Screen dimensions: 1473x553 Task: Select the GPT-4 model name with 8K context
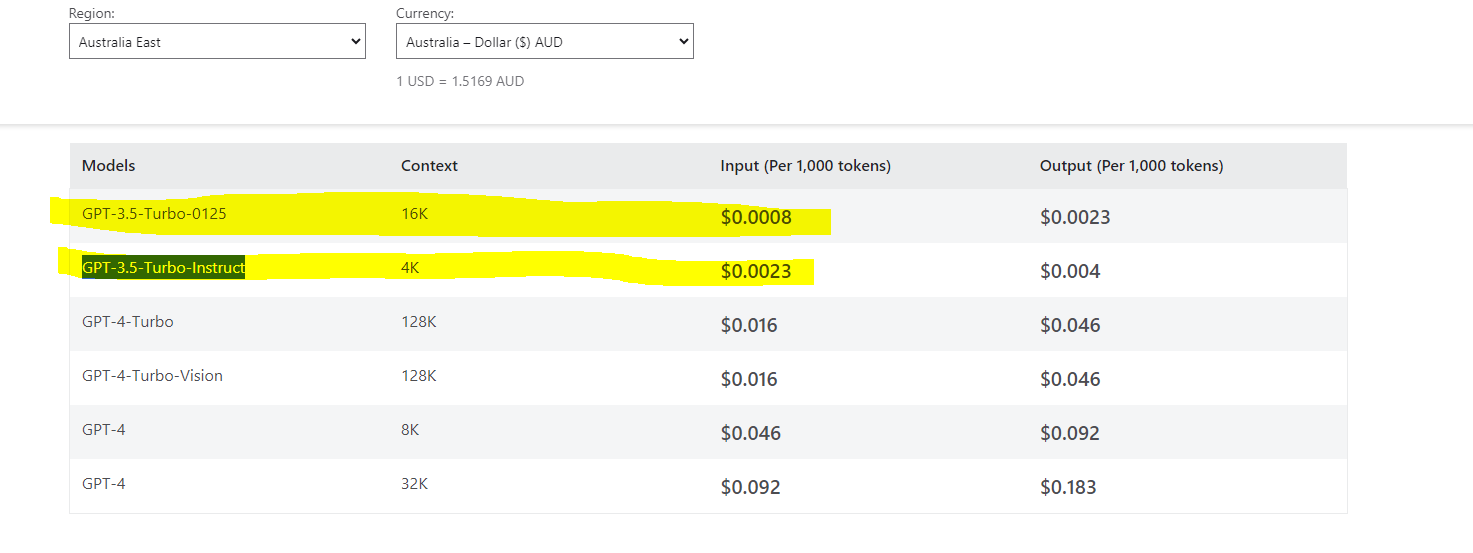(x=104, y=430)
